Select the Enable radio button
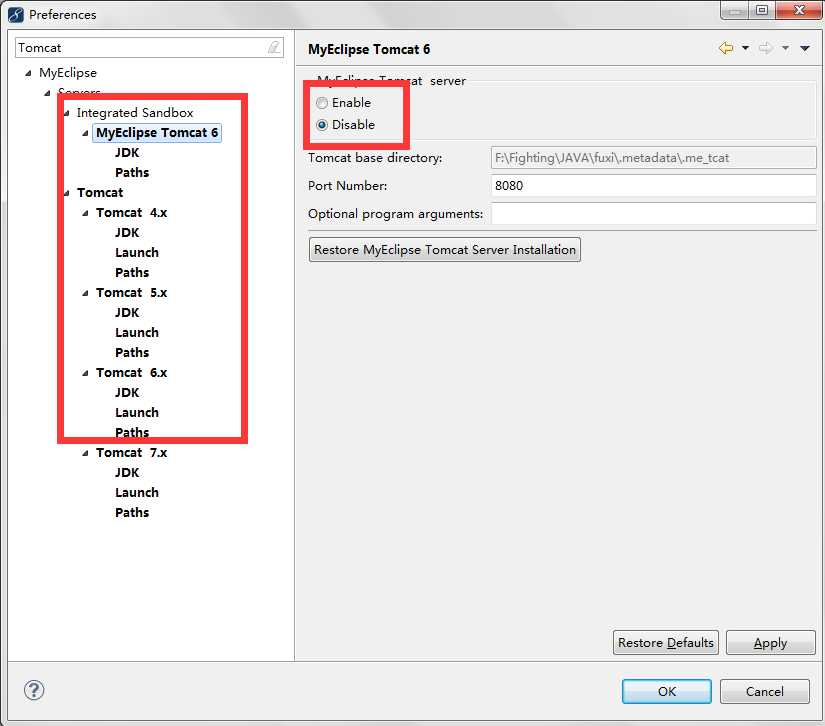 tap(322, 103)
